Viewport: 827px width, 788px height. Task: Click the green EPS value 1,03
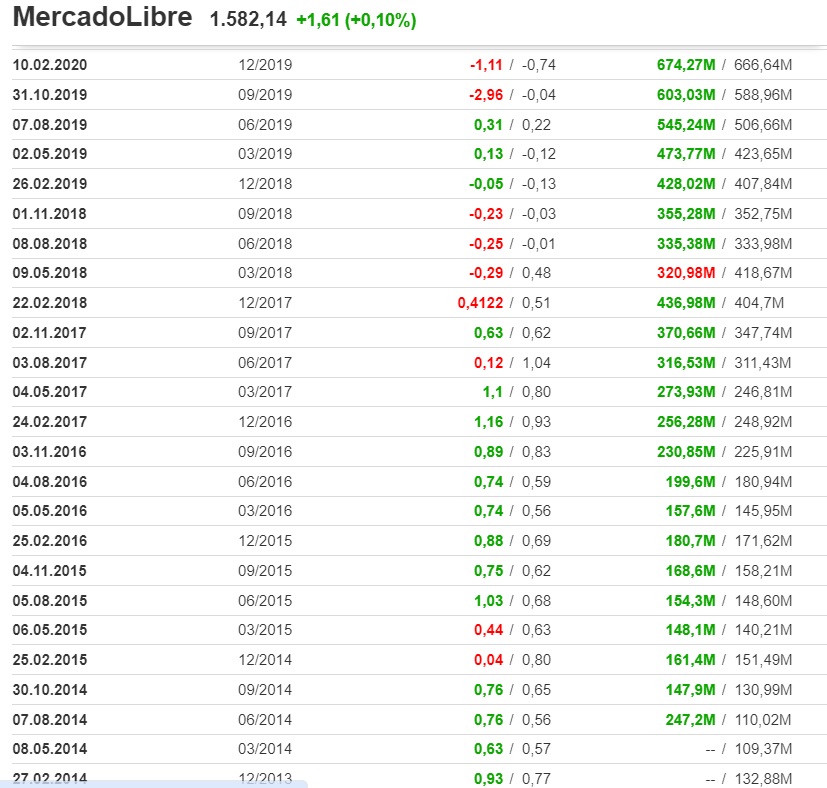(x=488, y=601)
